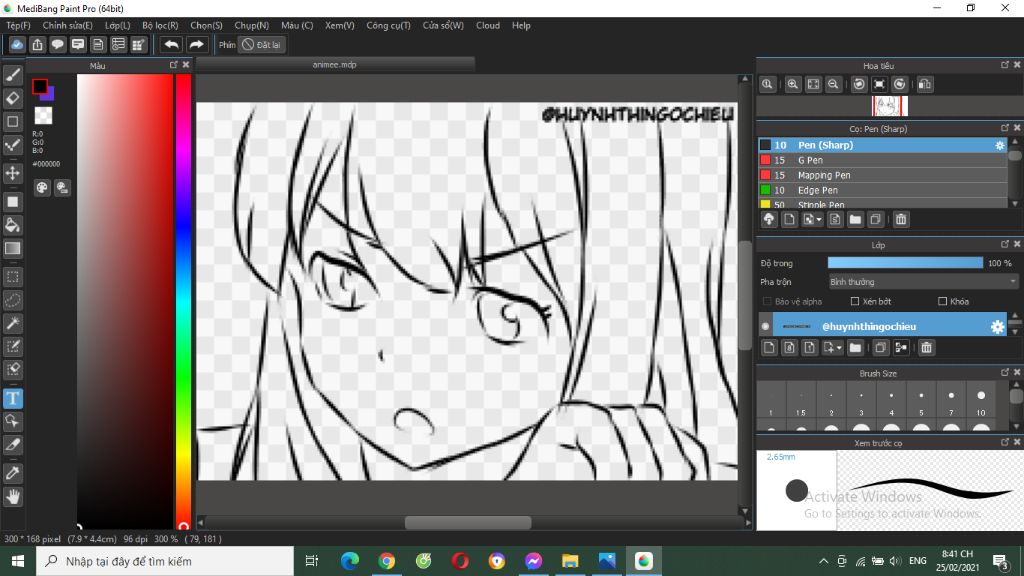
Task: Select the rectangular Select tool
Action: 12,277
